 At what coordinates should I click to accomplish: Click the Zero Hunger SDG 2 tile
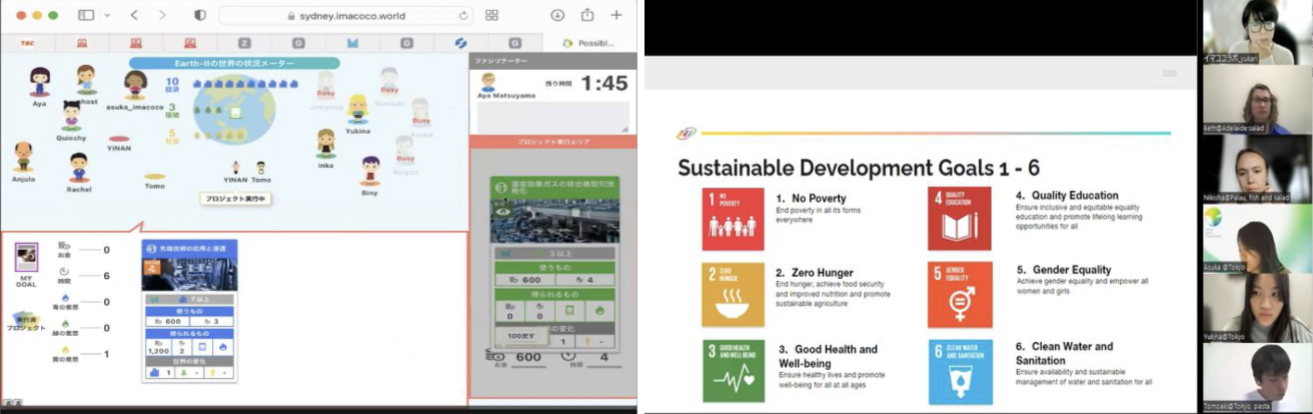732,295
